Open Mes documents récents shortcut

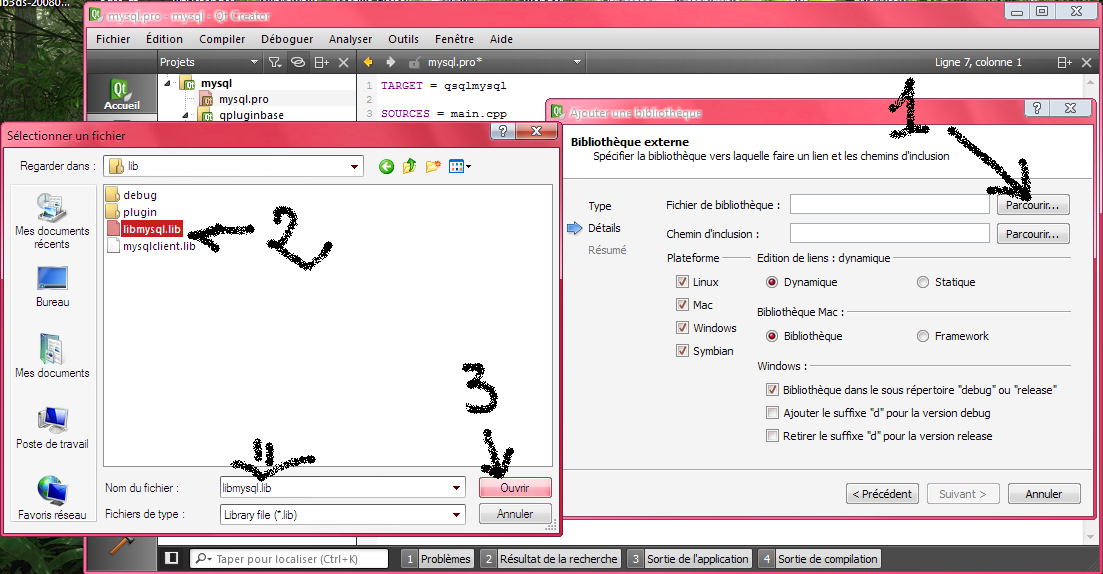pos(52,222)
